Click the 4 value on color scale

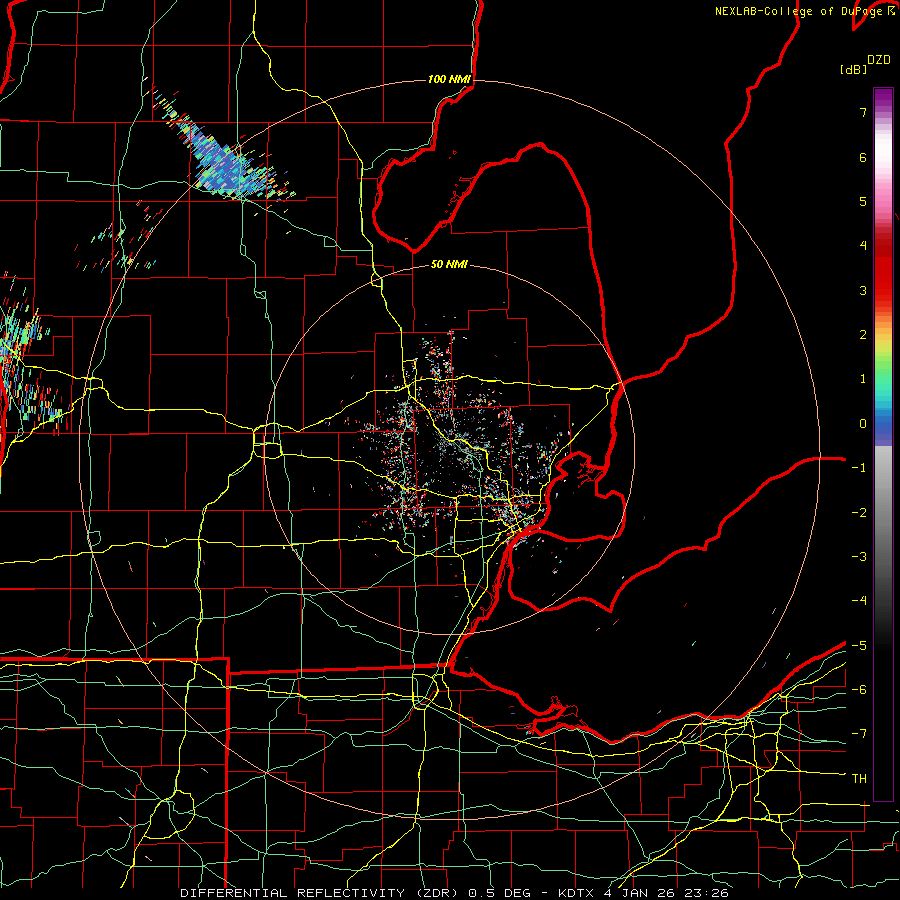863,246
